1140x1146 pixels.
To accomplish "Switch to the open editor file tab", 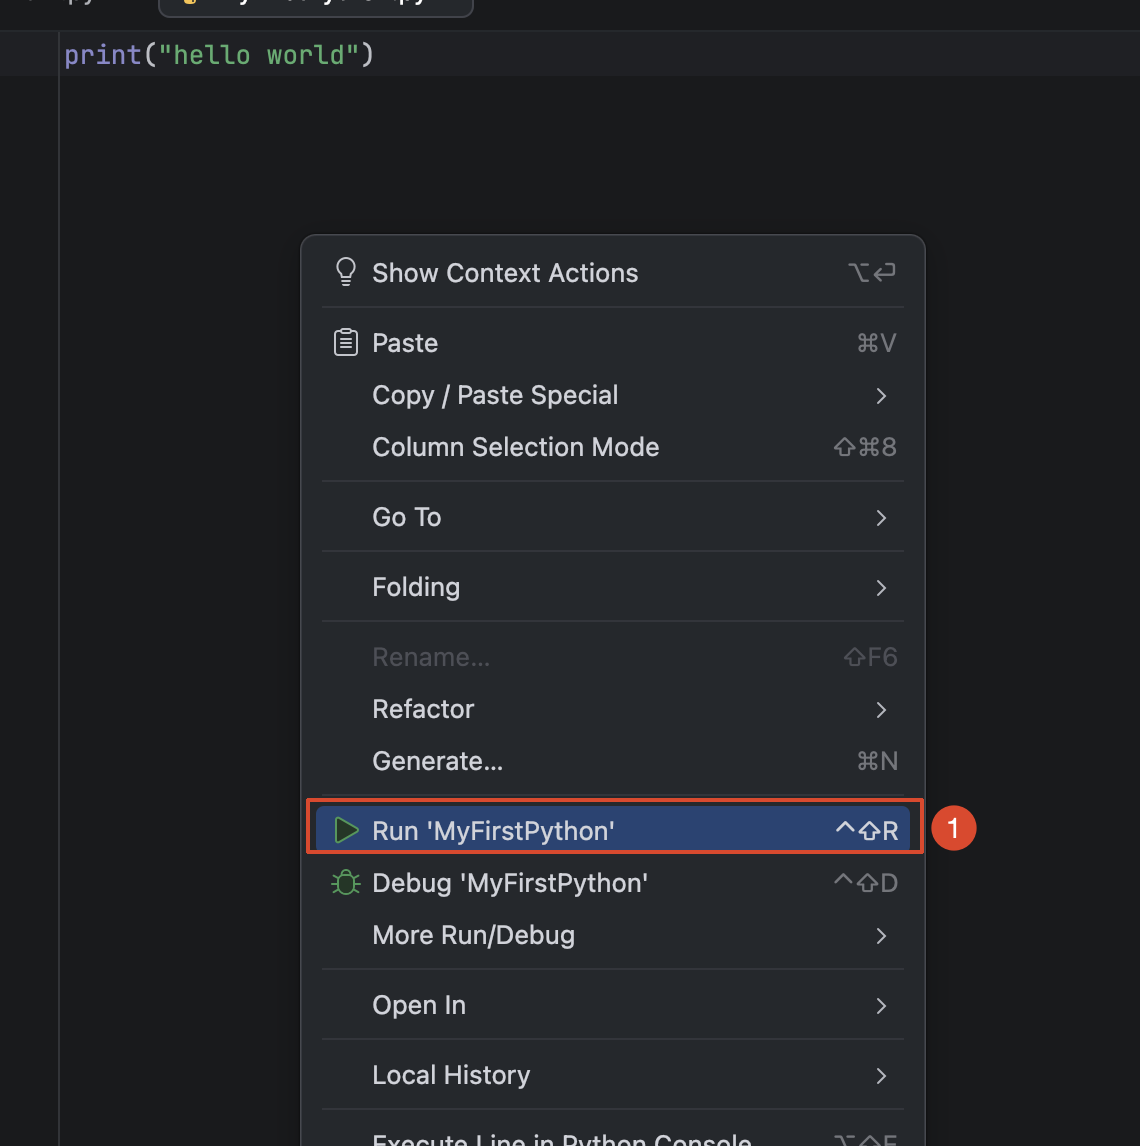I will pos(316,6).
